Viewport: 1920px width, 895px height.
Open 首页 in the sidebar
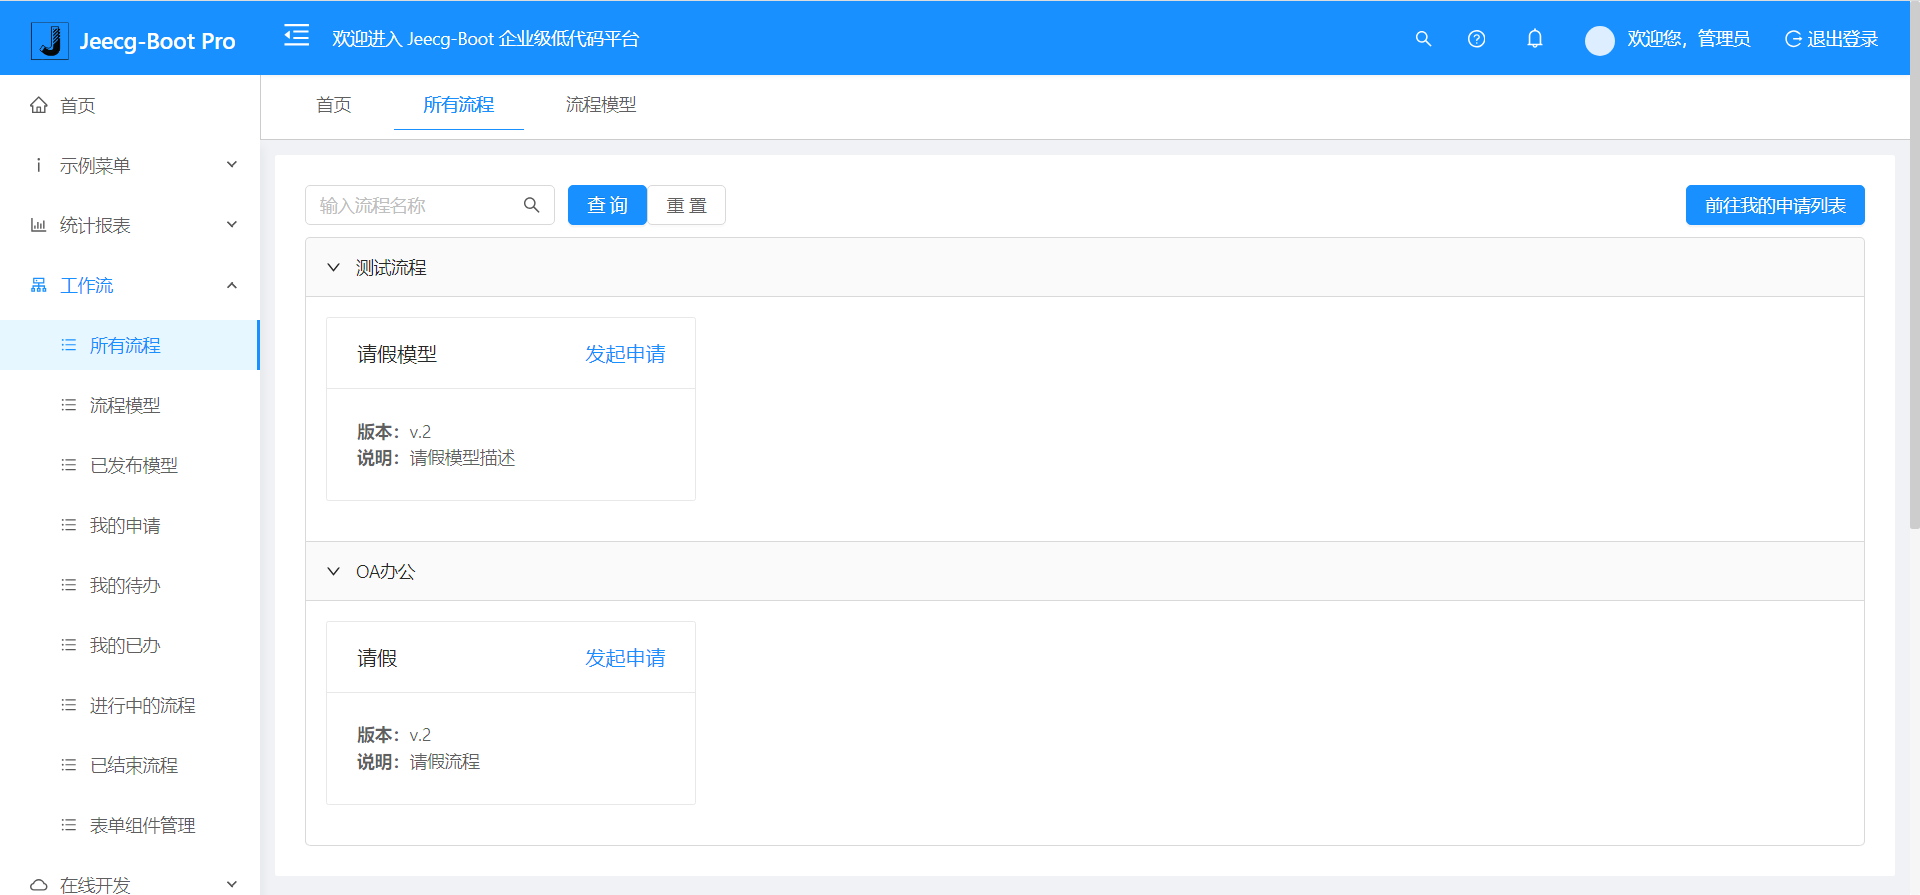pos(130,105)
